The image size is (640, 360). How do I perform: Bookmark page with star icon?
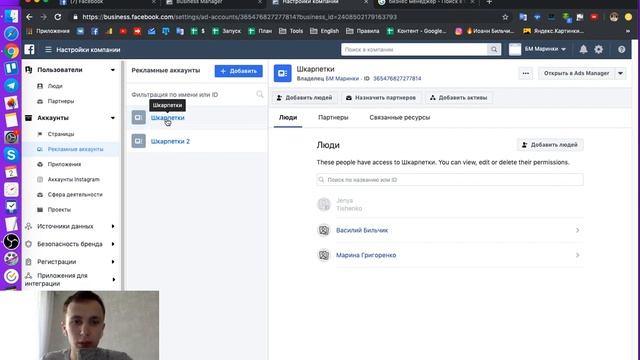click(505, 17)
